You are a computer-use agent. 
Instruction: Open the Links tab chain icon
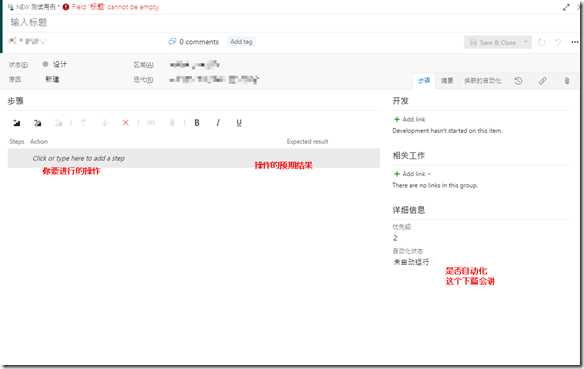click(x=542, y=80)
